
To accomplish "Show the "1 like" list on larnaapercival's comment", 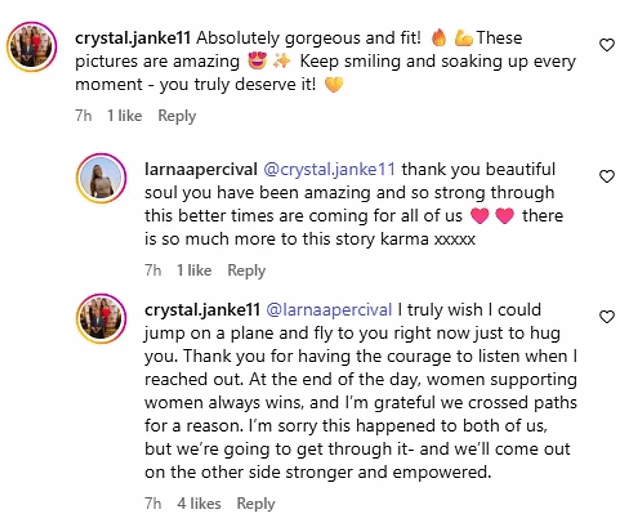I will tap(194, 270).
